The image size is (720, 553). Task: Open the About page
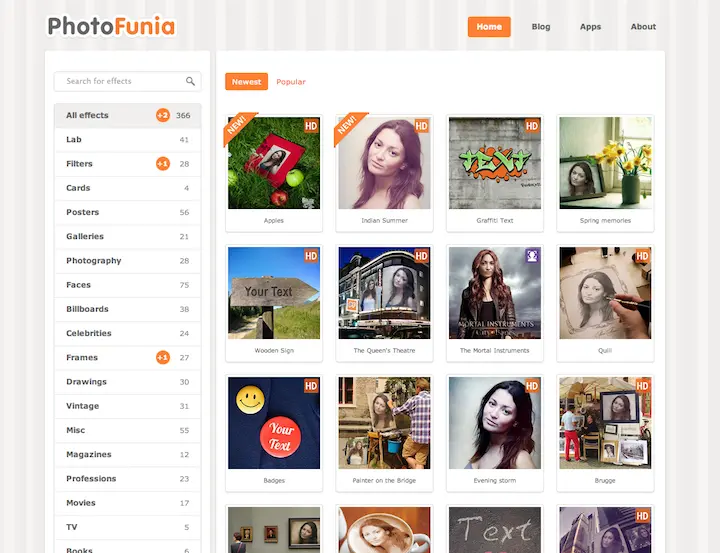tap(643, 27)
